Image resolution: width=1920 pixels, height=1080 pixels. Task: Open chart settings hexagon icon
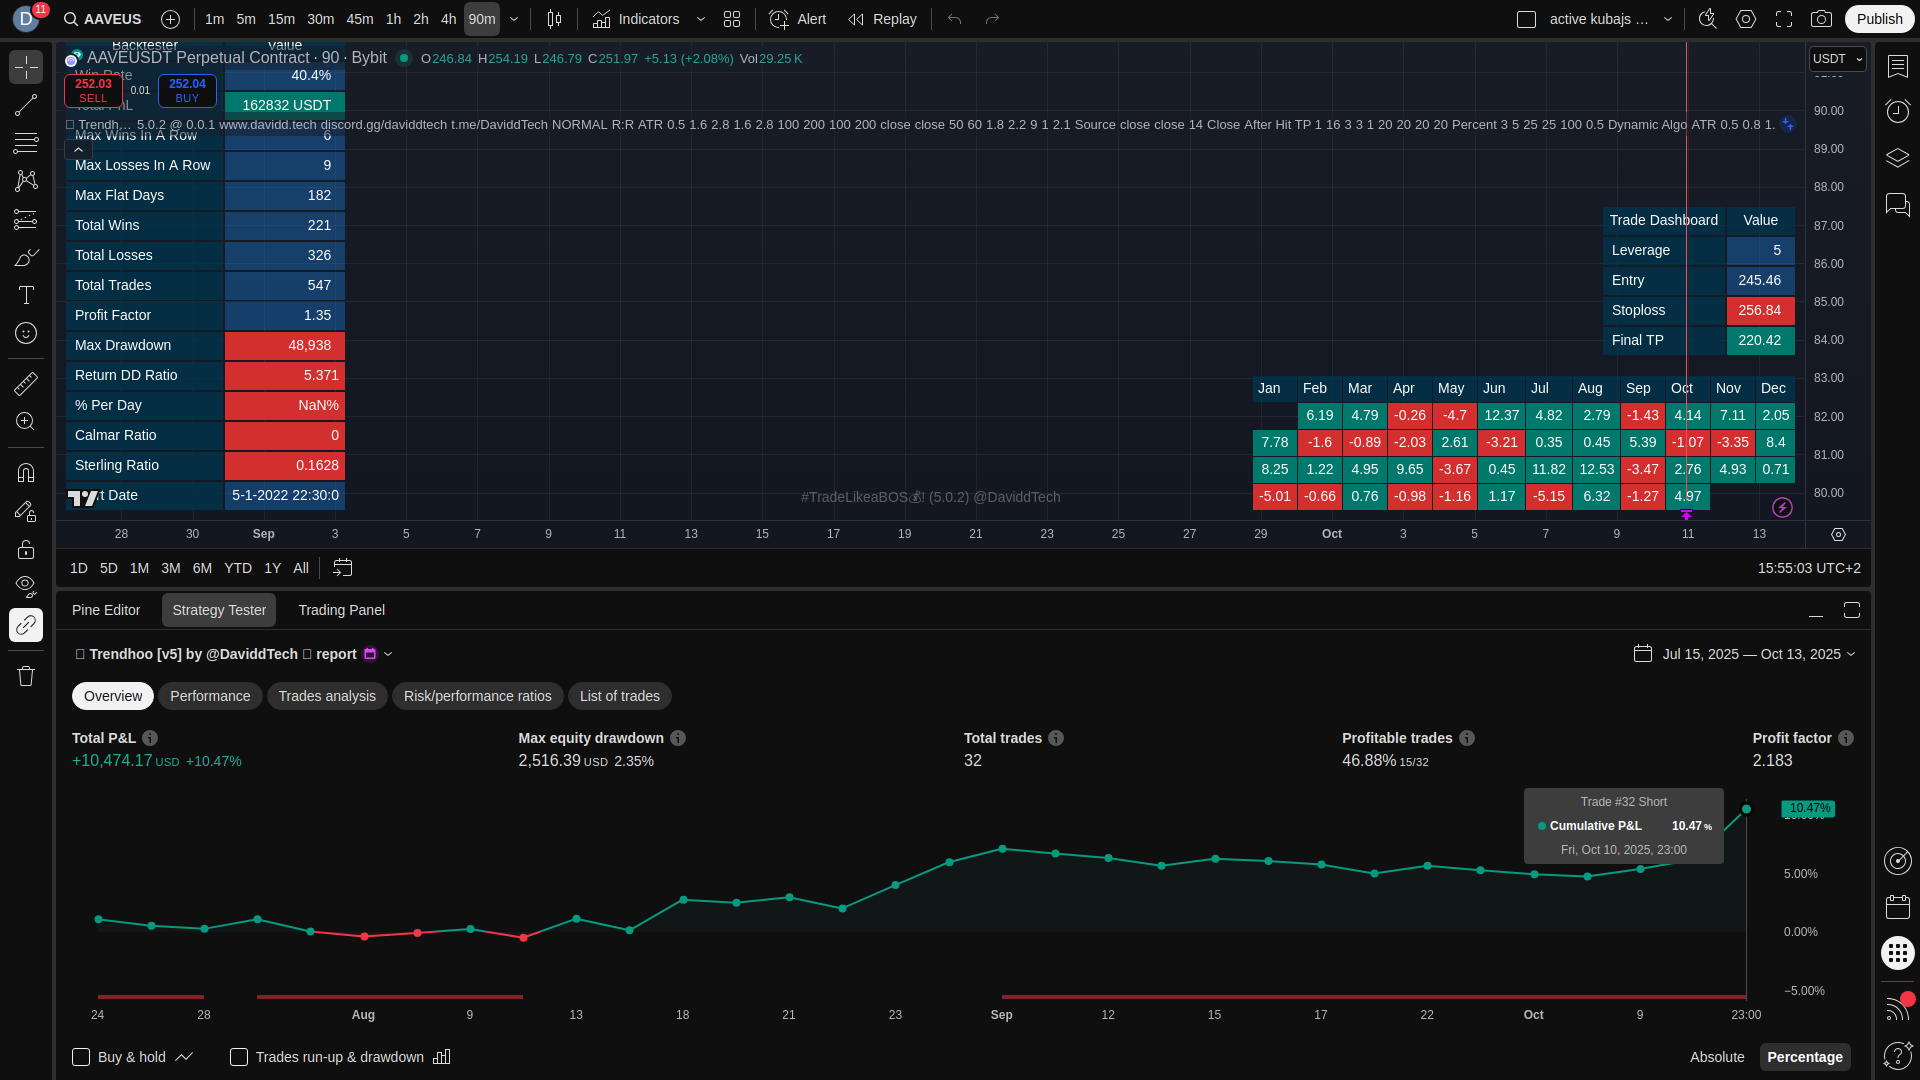1746,19
